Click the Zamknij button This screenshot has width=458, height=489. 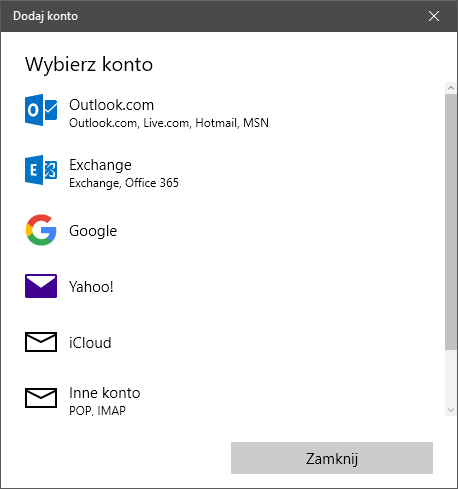[x=332, y=458]
